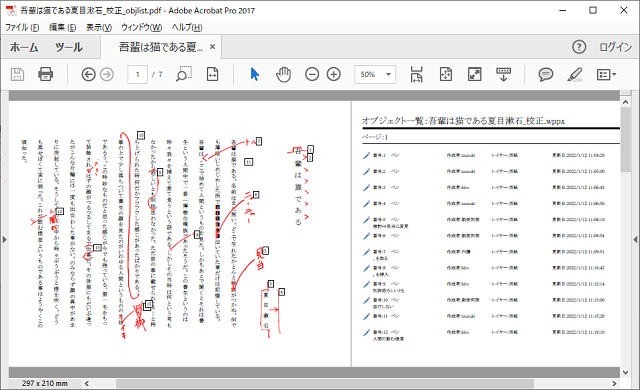Enable fit width scrolling mode icon
This screenshot has width=640, height=390.
[416, 74]
